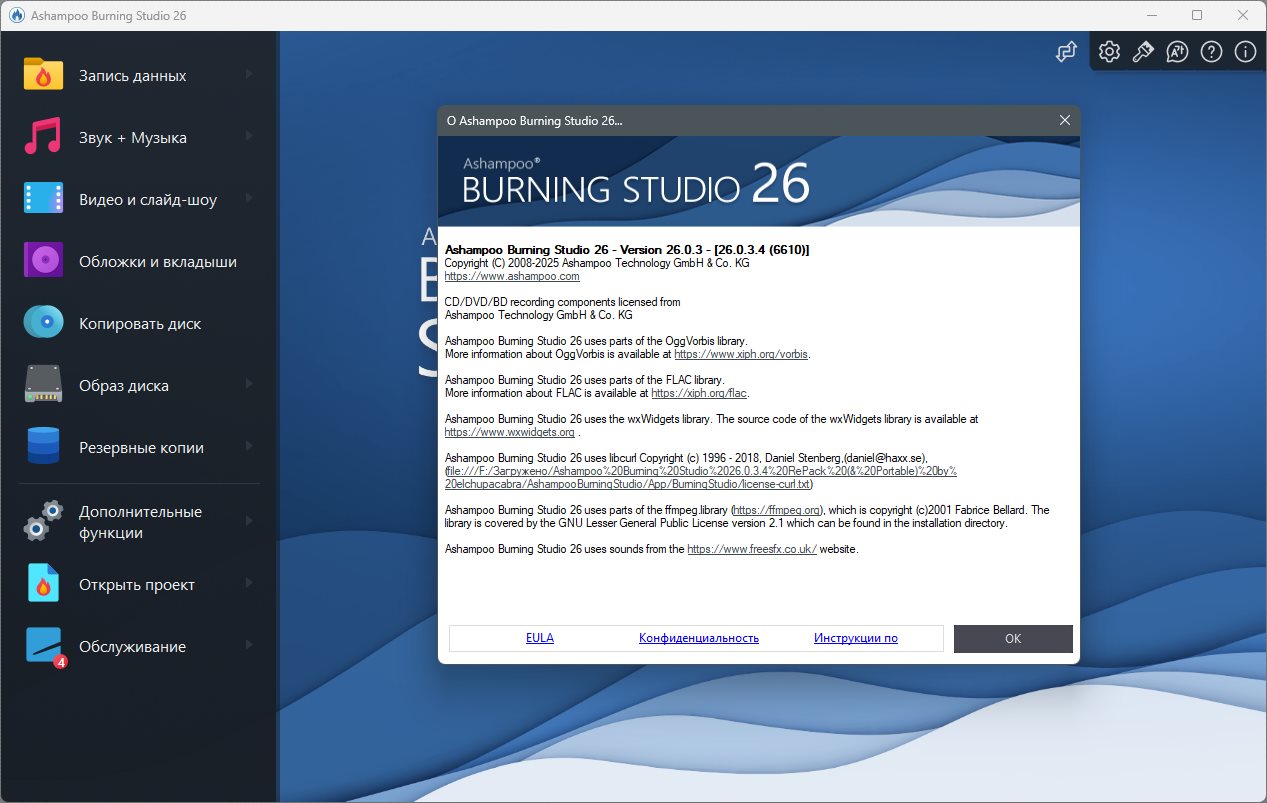Expand the Дополнительные функции submenu arrow

coord(249,521)
